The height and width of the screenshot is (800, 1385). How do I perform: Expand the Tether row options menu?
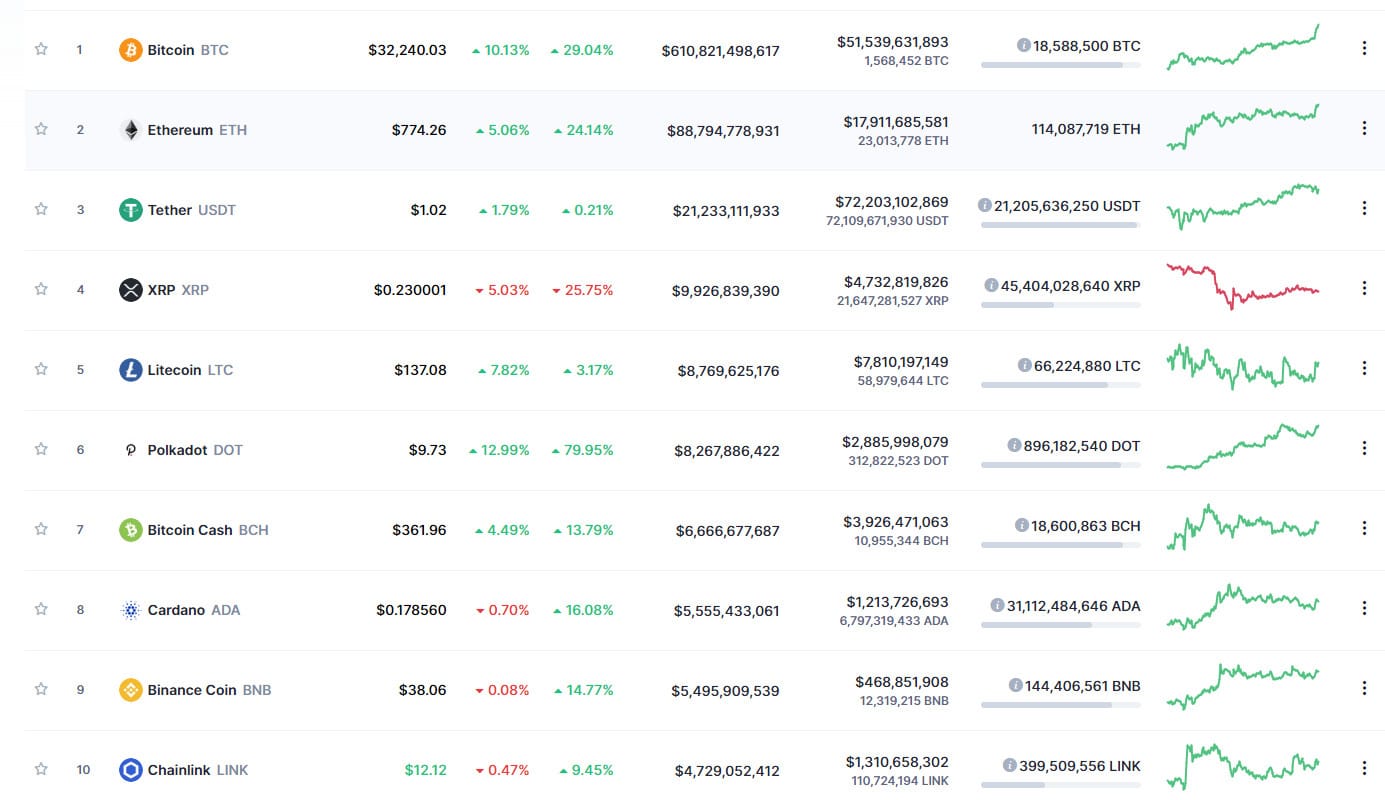[1364, 208]
